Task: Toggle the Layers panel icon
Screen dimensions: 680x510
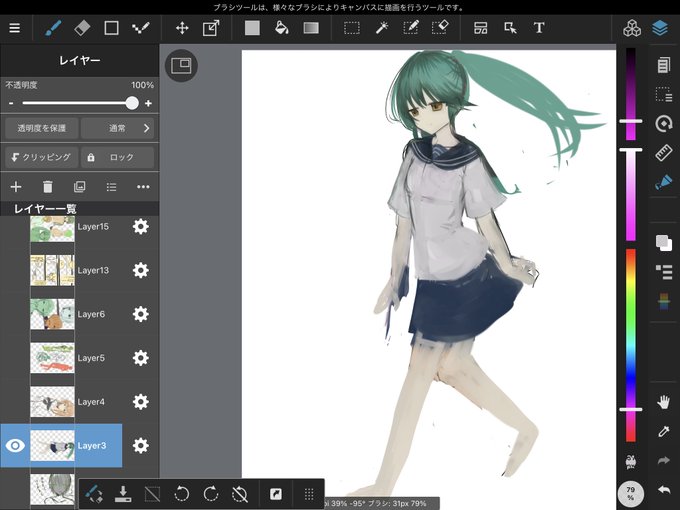Action: (x=660, y=29)
